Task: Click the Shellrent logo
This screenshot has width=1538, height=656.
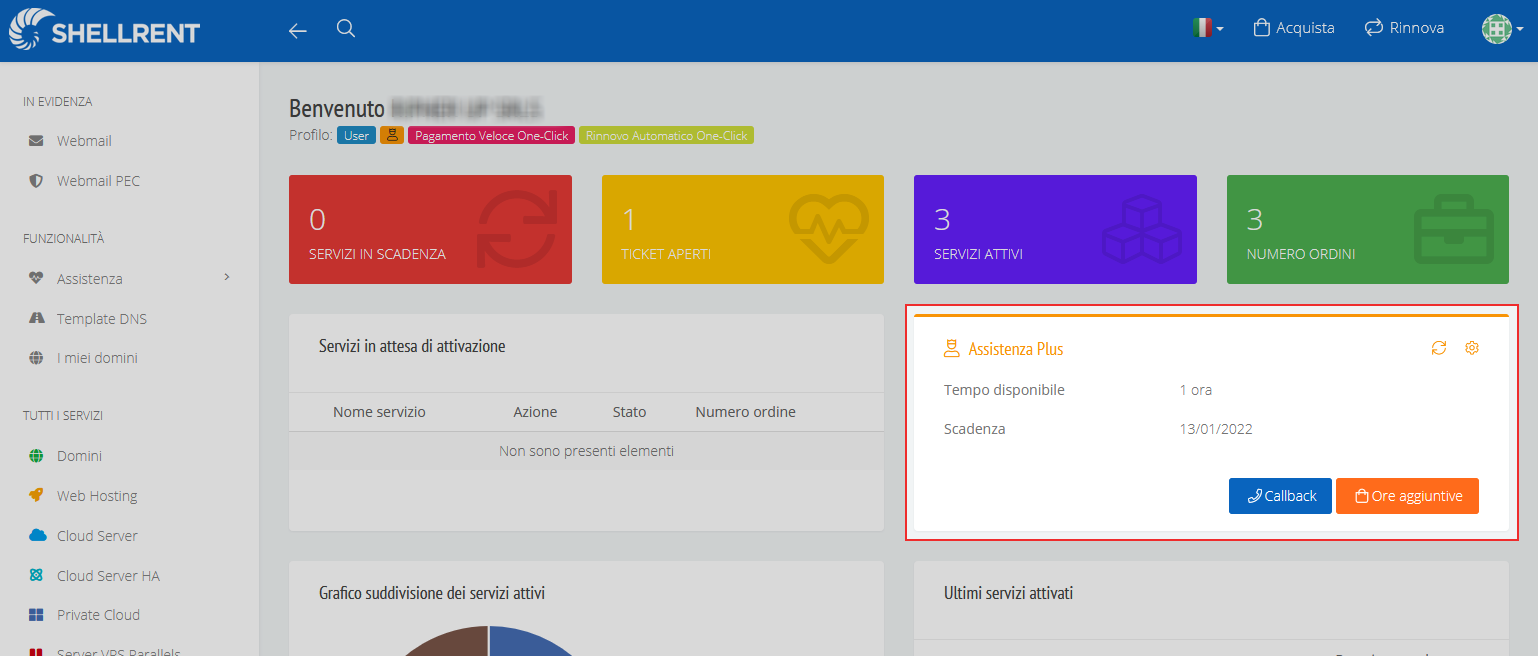Action: 104,30
